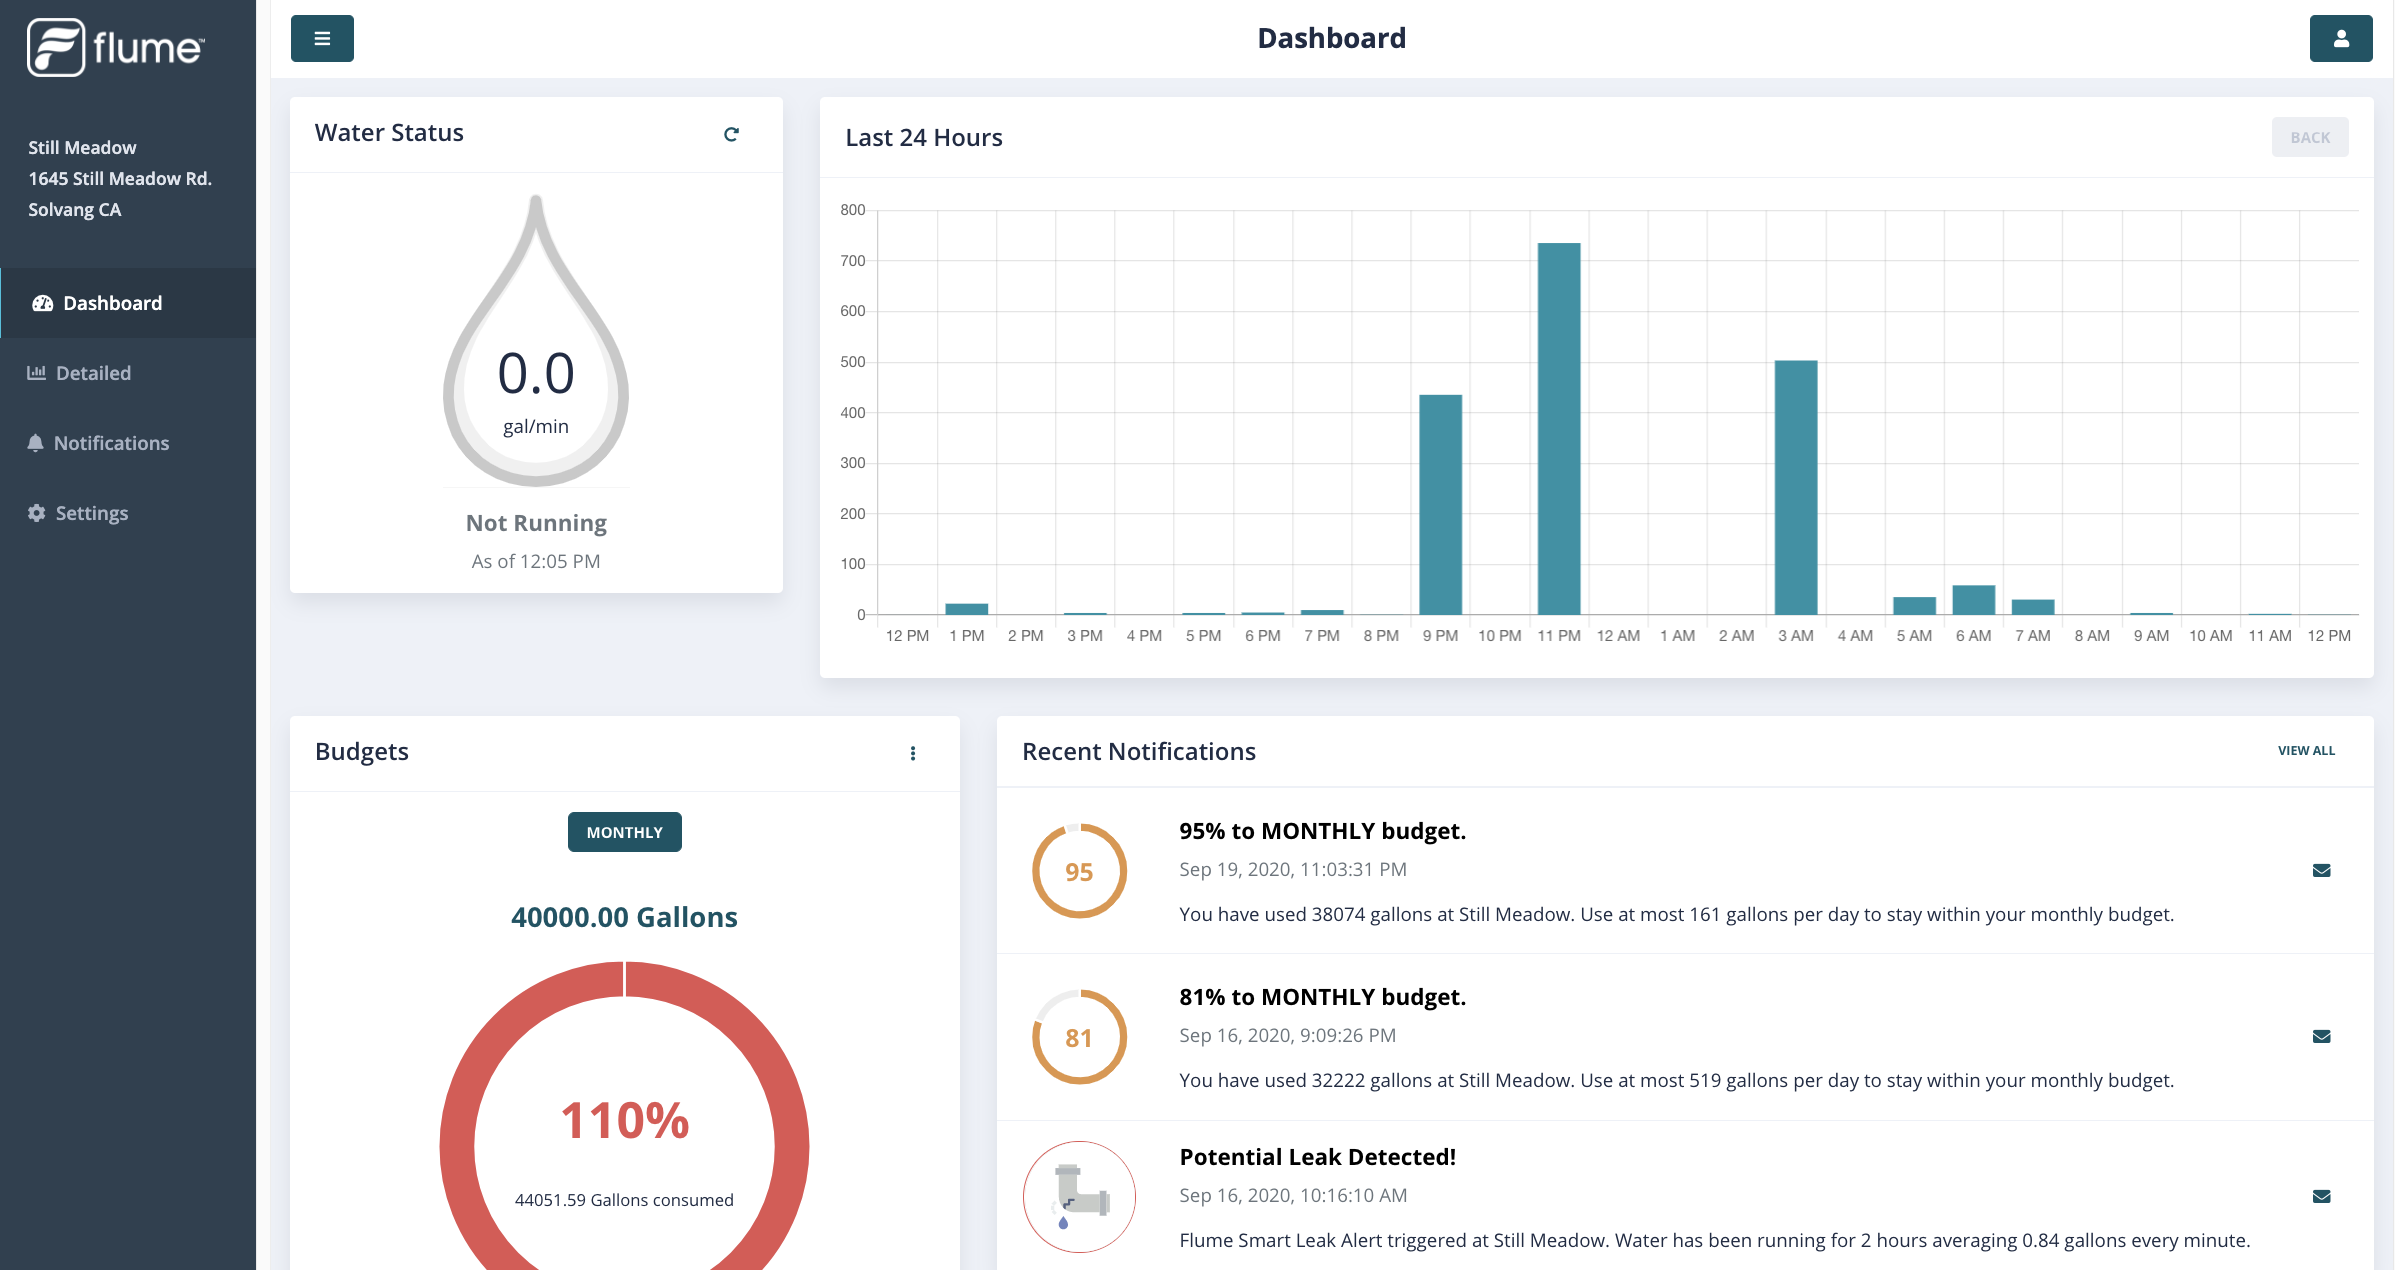Viewport: 2395px width, 1270px height.
Task: Click the leaking pipe alert icon
Action: [x=1079, y=1197]
